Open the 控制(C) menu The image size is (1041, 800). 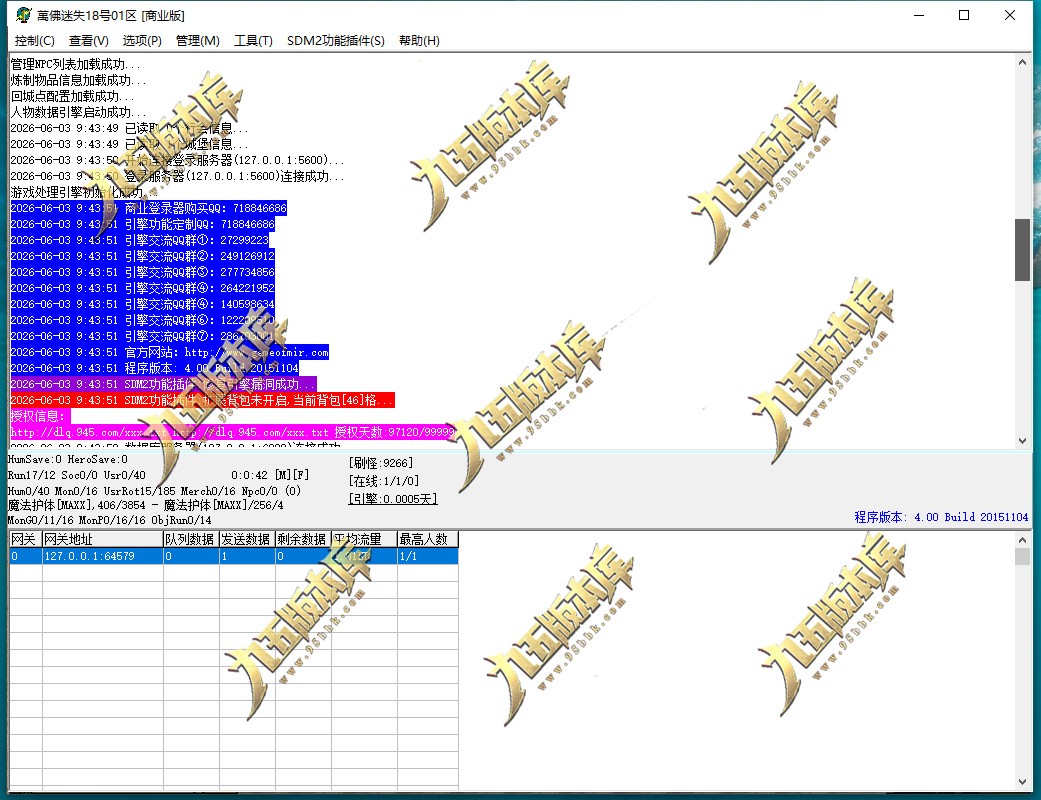[35, 40]
